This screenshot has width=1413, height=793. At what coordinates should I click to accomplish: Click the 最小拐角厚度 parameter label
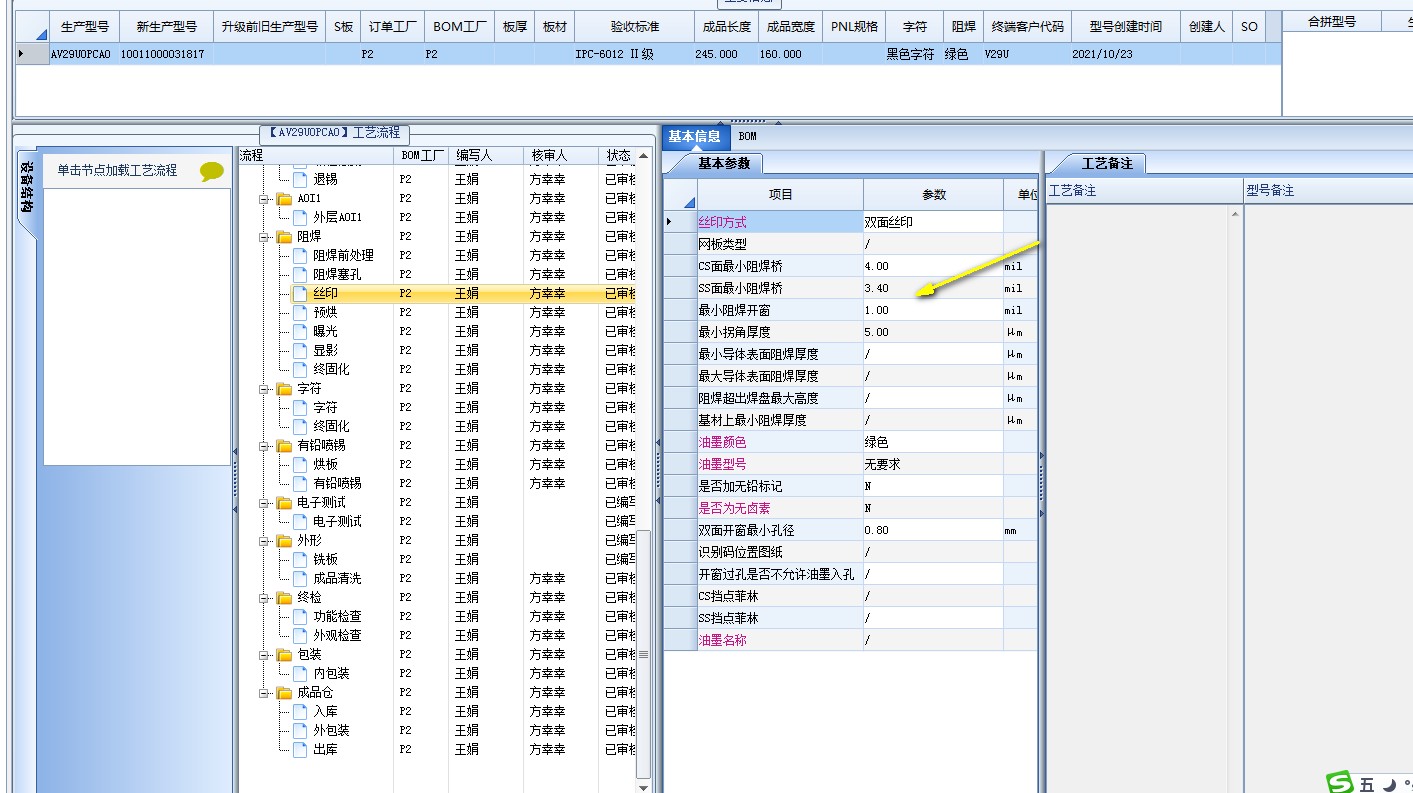tap(734, 332)
